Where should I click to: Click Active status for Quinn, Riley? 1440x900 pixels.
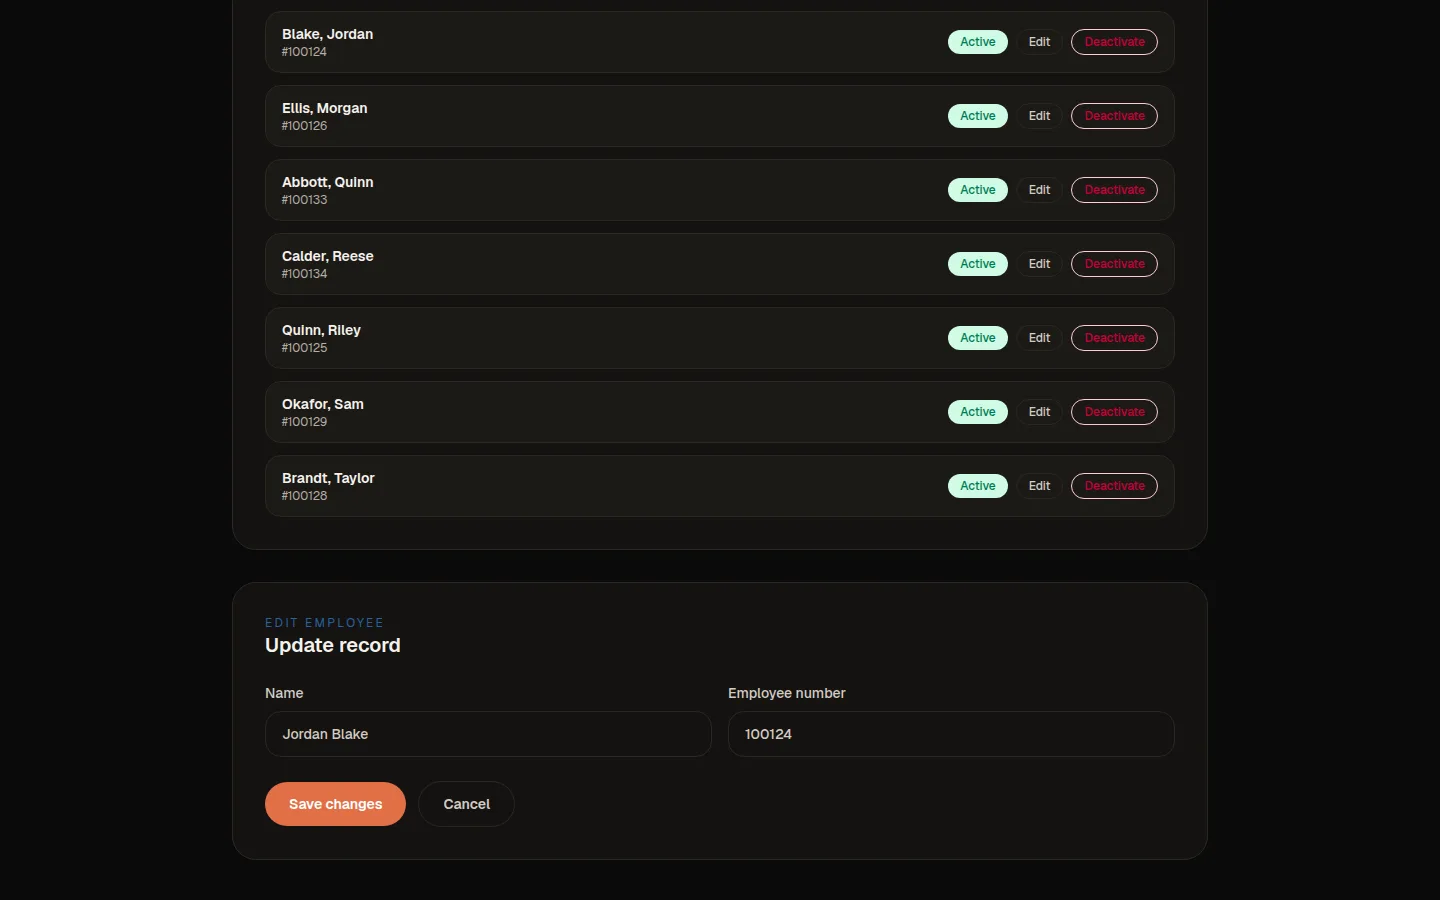point(978,338)
